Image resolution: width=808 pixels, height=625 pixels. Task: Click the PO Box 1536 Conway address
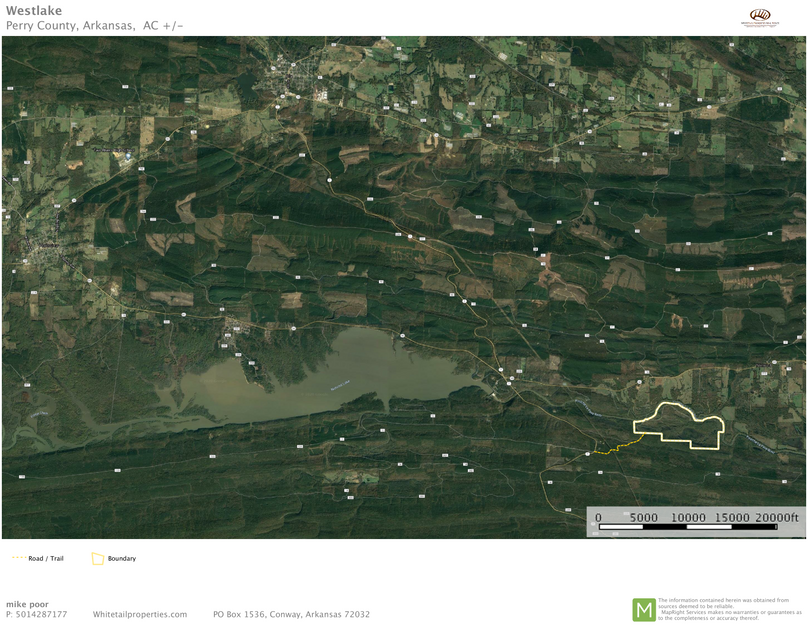pyautogui.click(x=291, y=614)
